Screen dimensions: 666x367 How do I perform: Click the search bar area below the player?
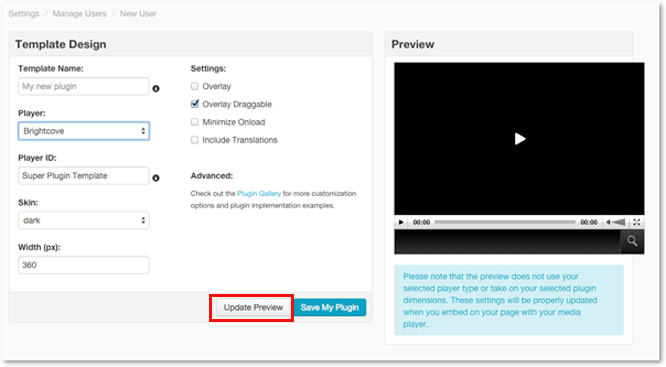click(508, 242)
